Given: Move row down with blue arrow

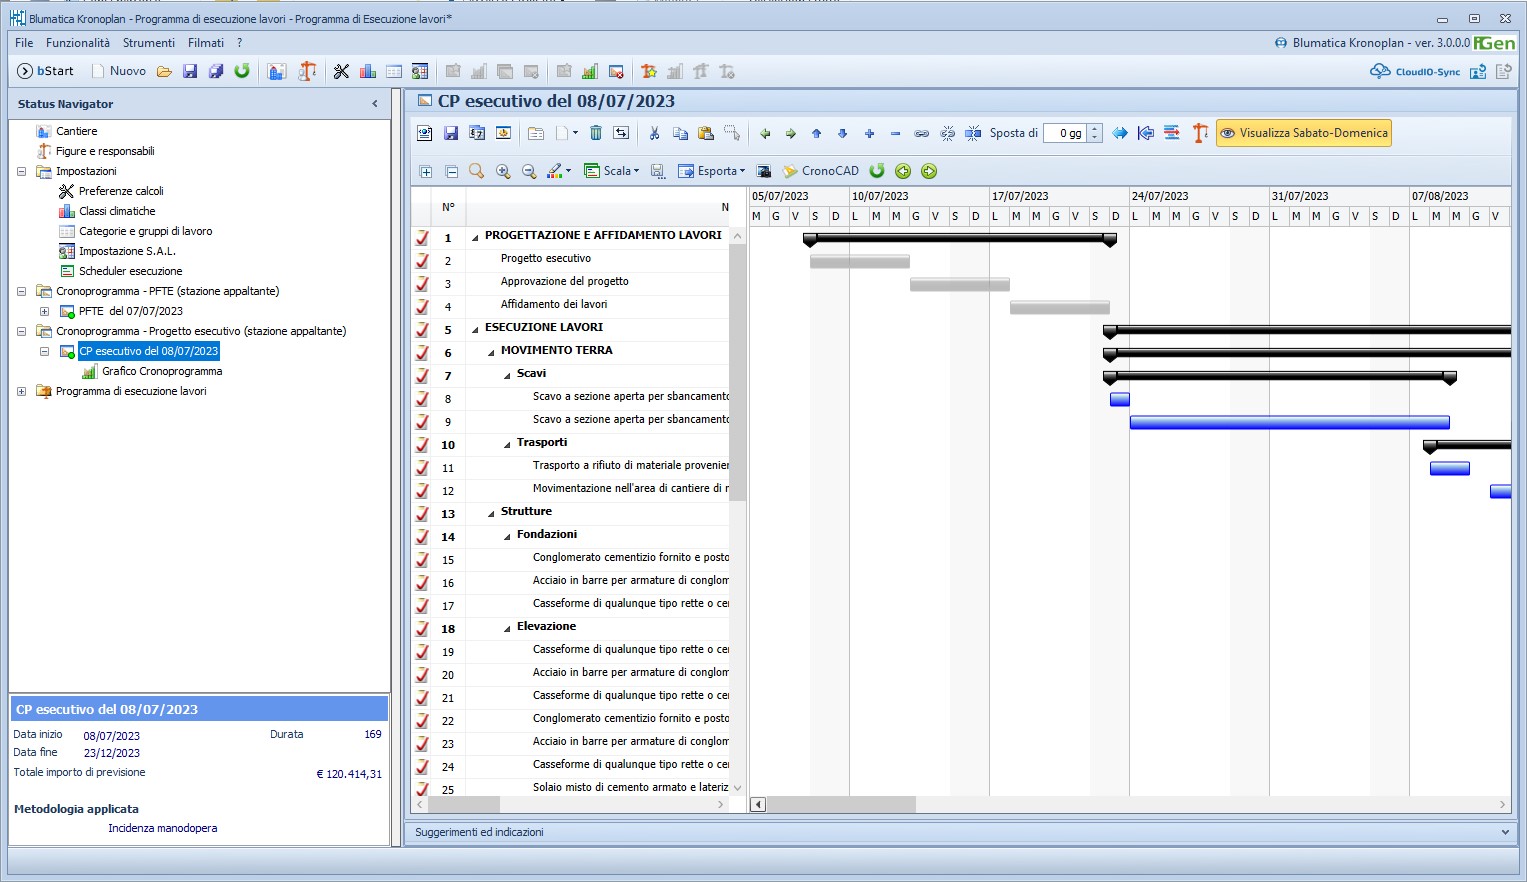Looking at the screenshot, I should (x=843, y=133).
